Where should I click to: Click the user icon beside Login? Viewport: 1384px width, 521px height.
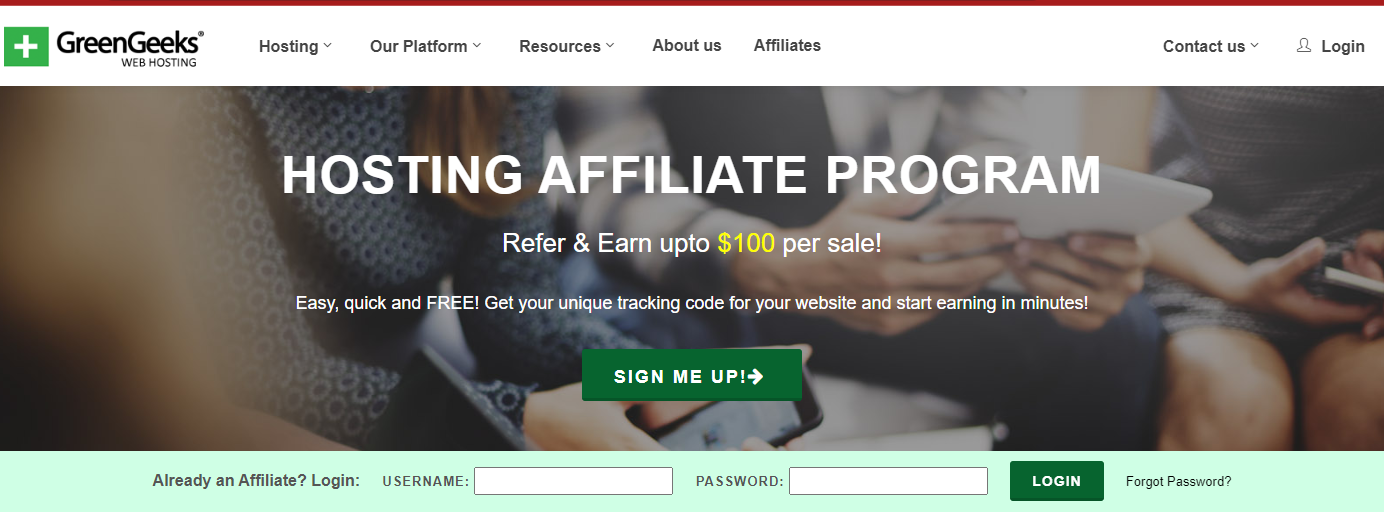(1304, 45)
